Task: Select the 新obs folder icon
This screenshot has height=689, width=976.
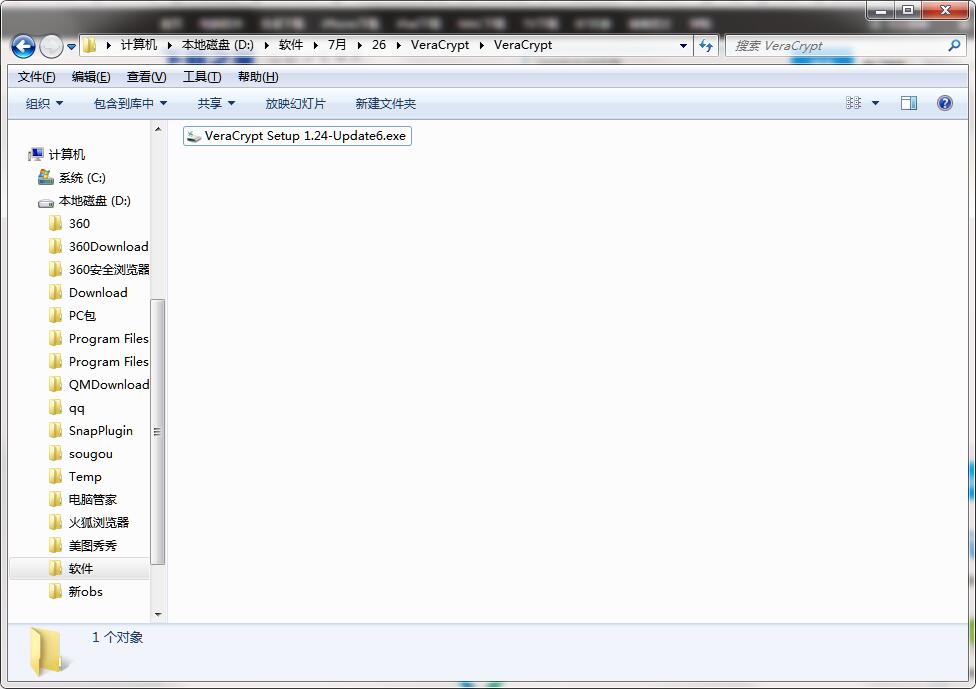Action: click(x=55, y=592)
